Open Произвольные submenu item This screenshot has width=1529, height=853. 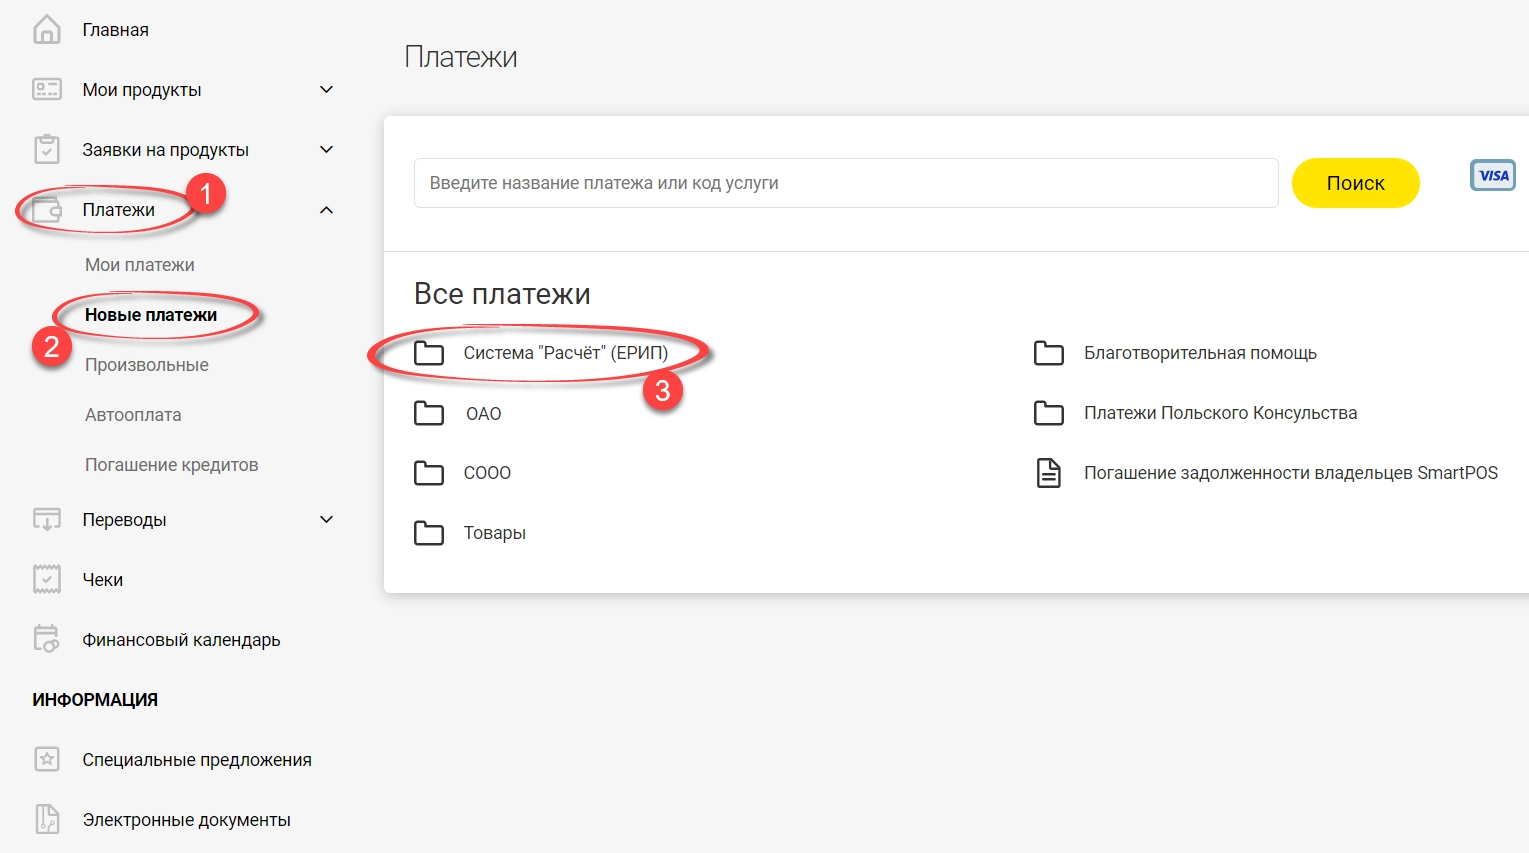coord(147,365)
